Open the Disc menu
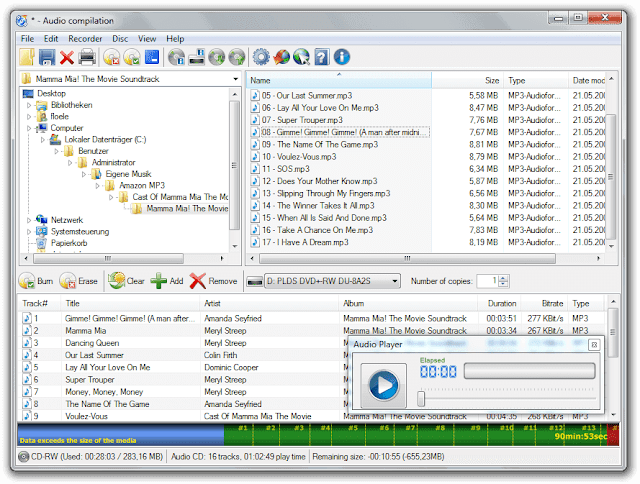The height and width of the screenshot is (484, 640). pos(120,39)
